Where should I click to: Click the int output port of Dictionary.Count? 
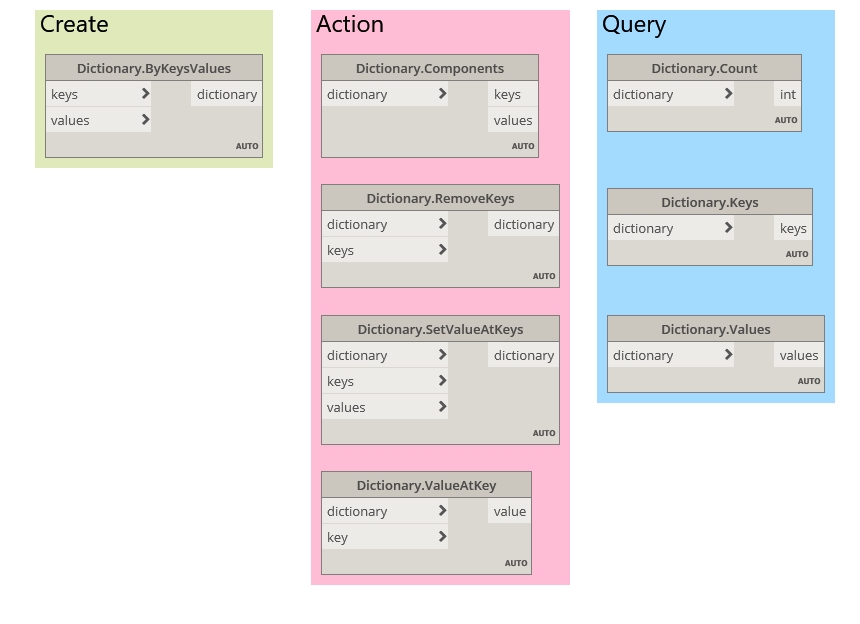click(788, 94)
